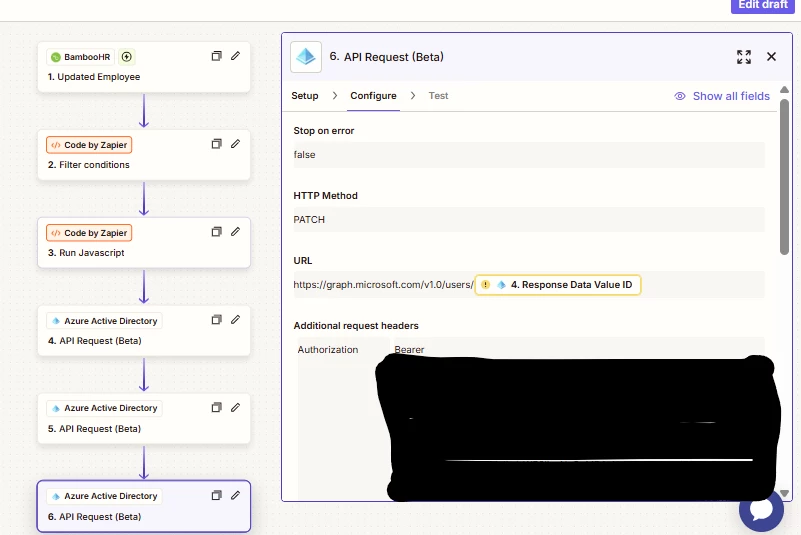Duplicate step 5 API Request
The width and height of the screenshot is (801, 535).
217,408
